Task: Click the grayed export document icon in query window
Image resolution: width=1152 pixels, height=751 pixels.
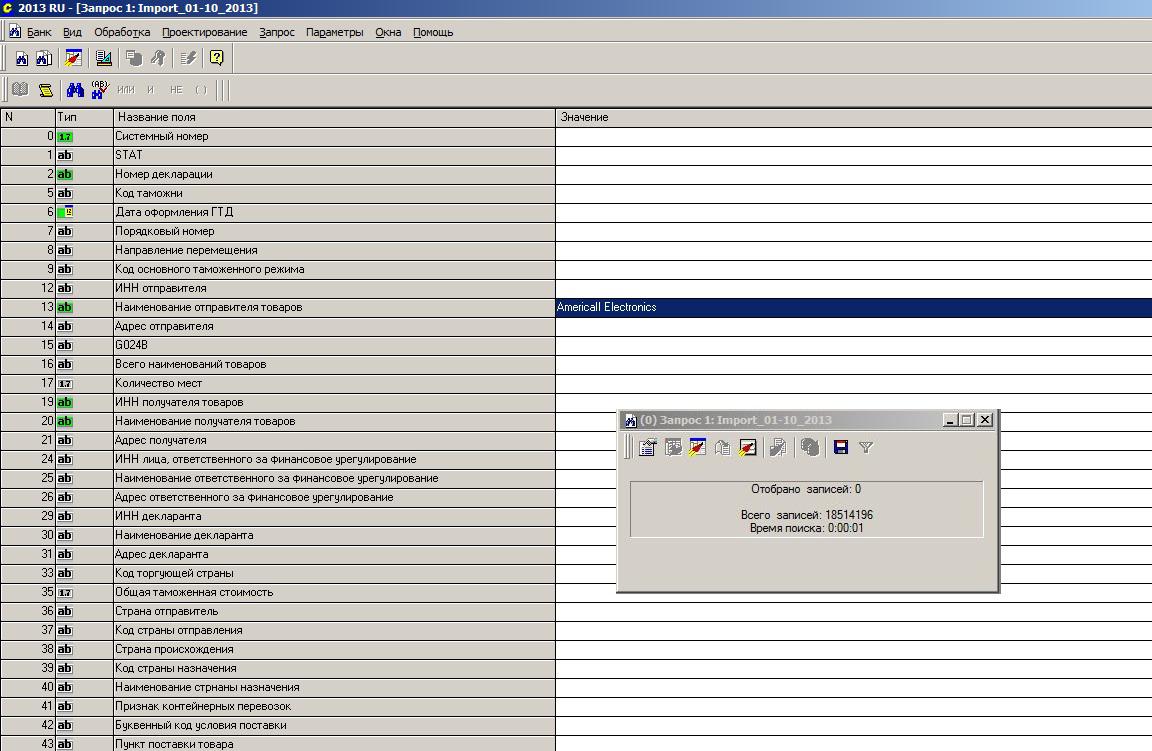Action: 778,448
